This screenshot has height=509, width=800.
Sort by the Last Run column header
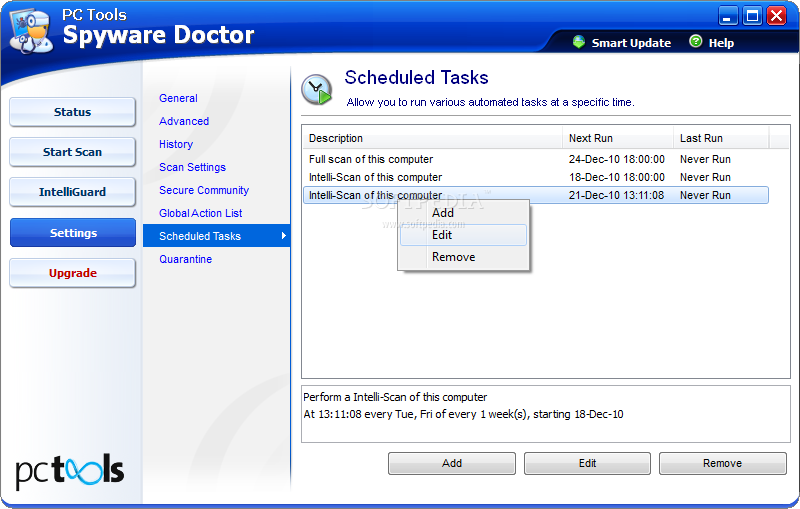point(721,138)
